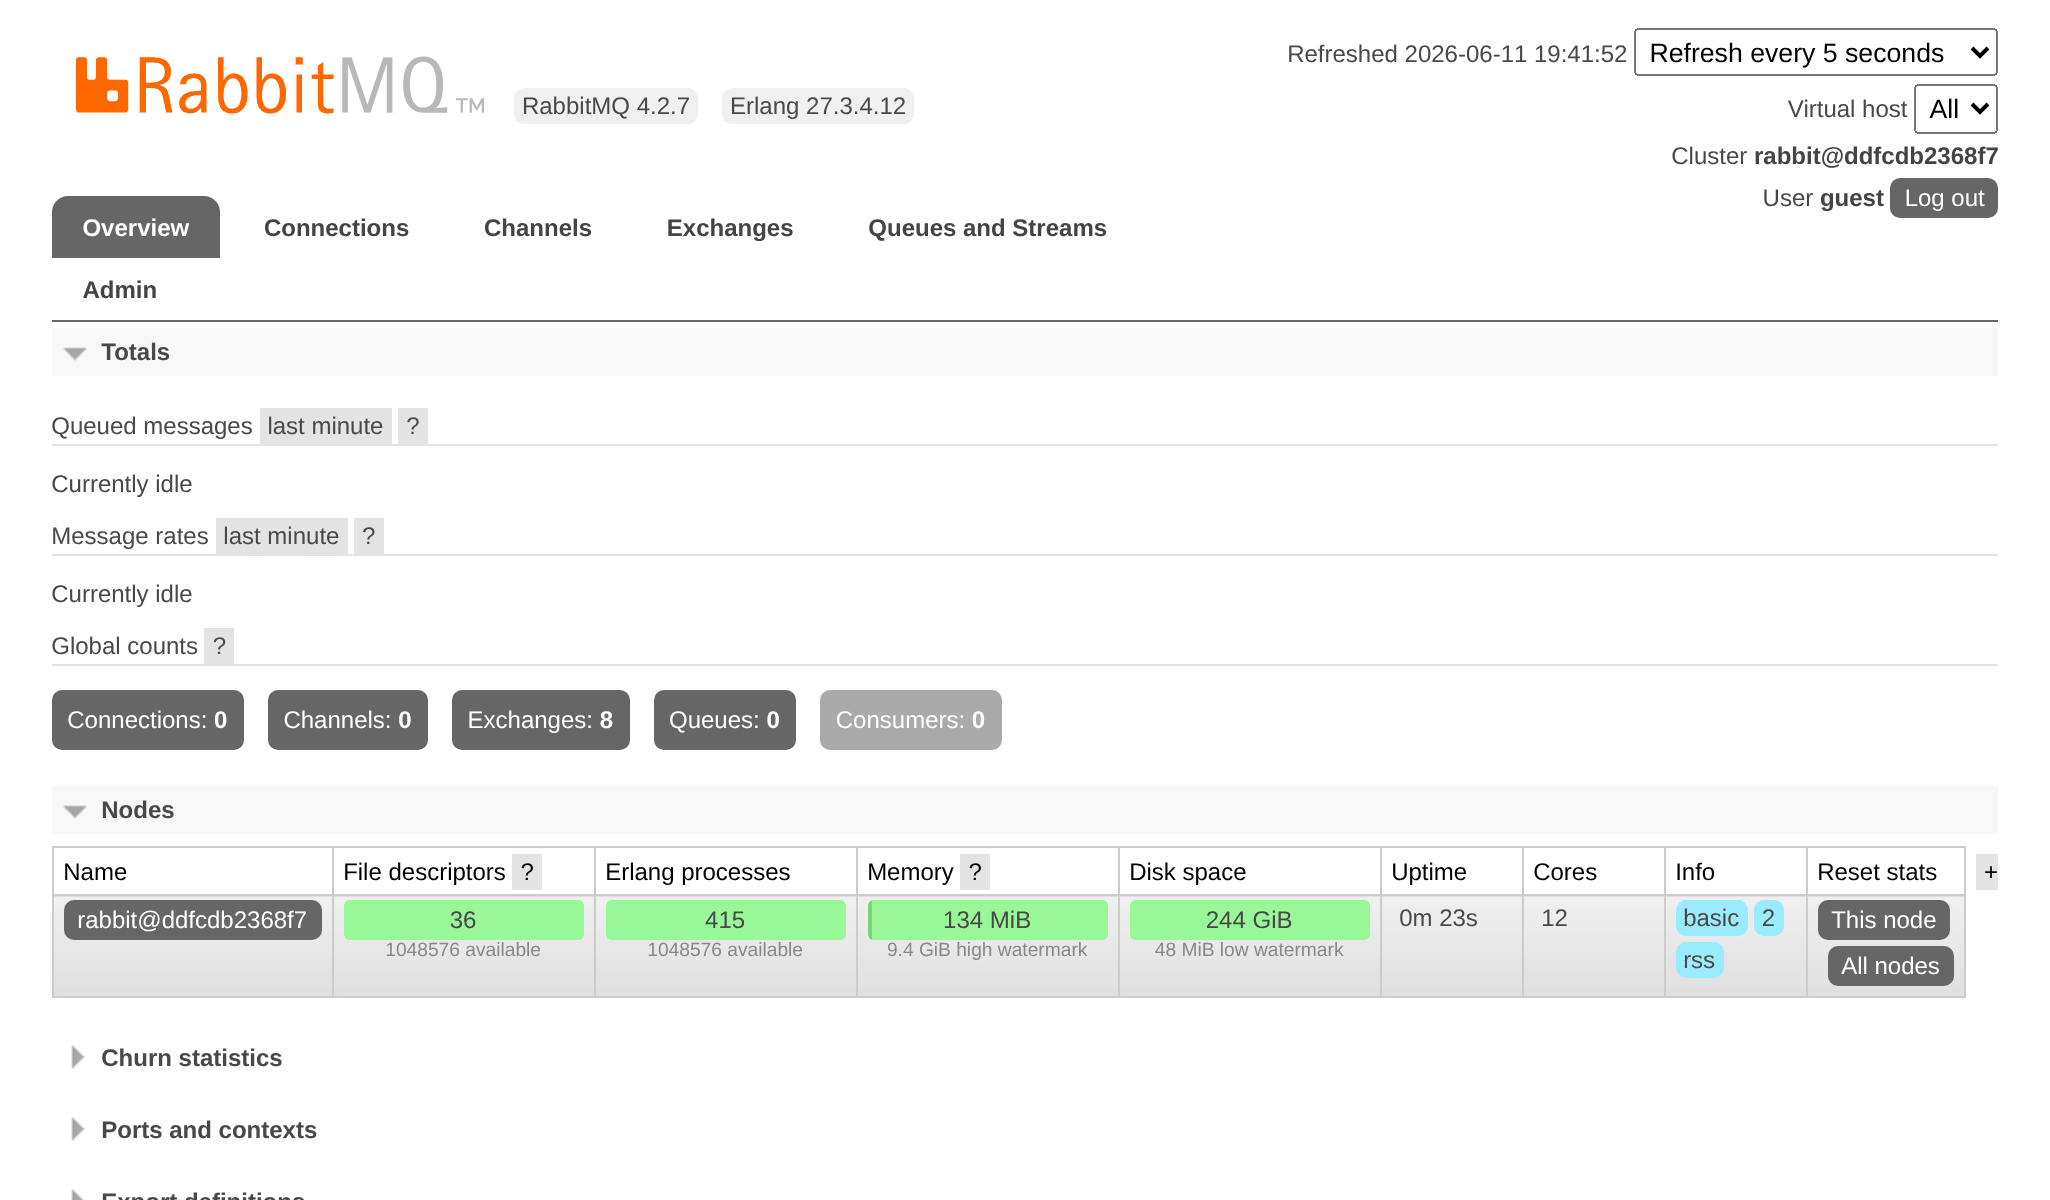Click File descriptors bar showing 36
This screenshot has width=2050, height=1200.
point(464,920)
